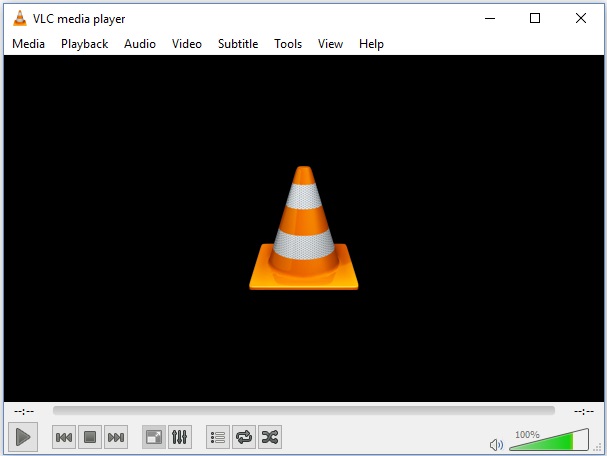Toggle random shuffle playback
The width and height of the screenshot is (607, 456).
tap(270, 437)
